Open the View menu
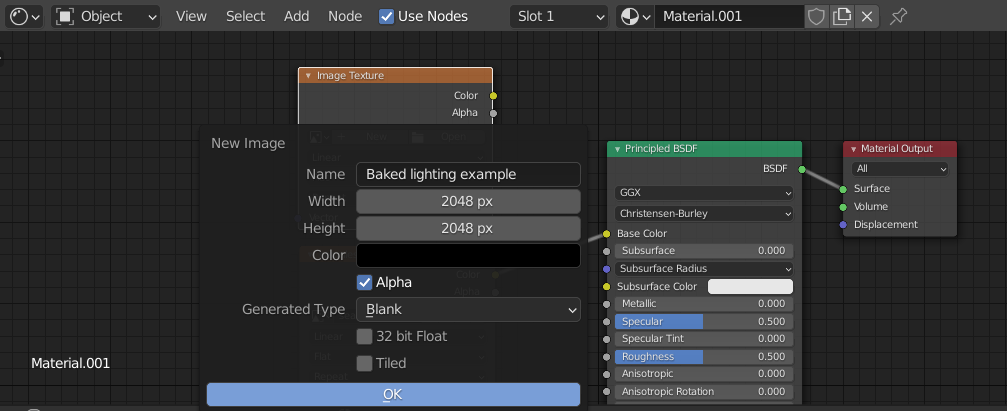The width and height of the screenshot is (1007, 411). click(x=191, y=16)
